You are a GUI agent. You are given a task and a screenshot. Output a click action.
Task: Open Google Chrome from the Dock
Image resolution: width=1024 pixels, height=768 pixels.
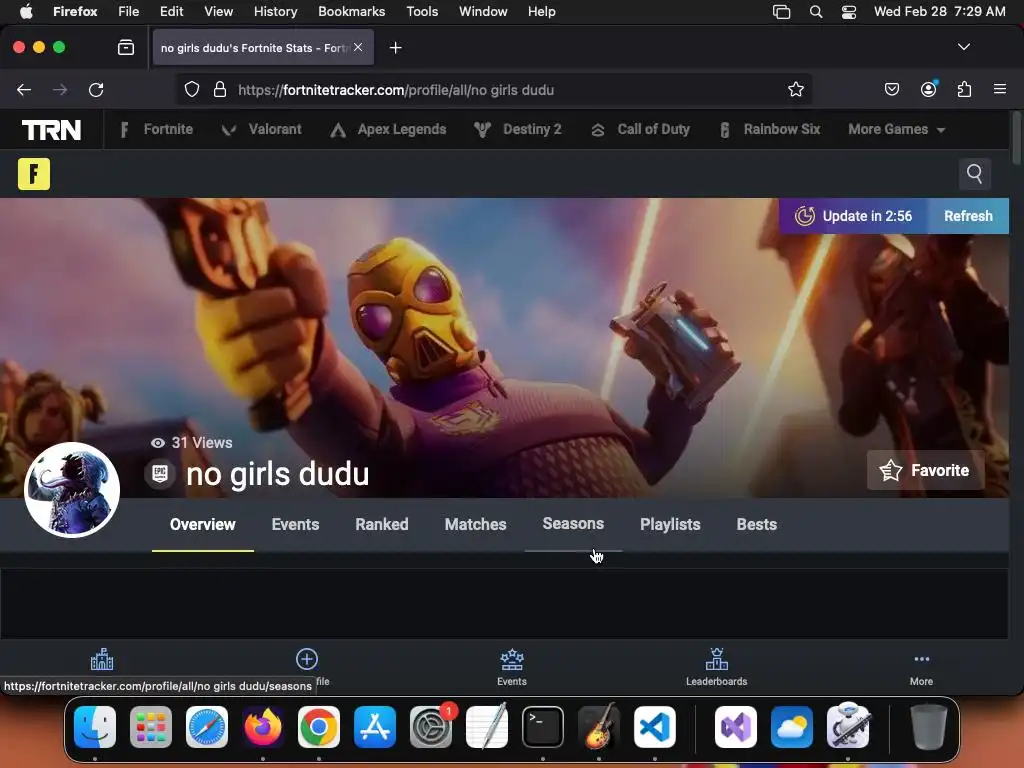click(319, 727)
